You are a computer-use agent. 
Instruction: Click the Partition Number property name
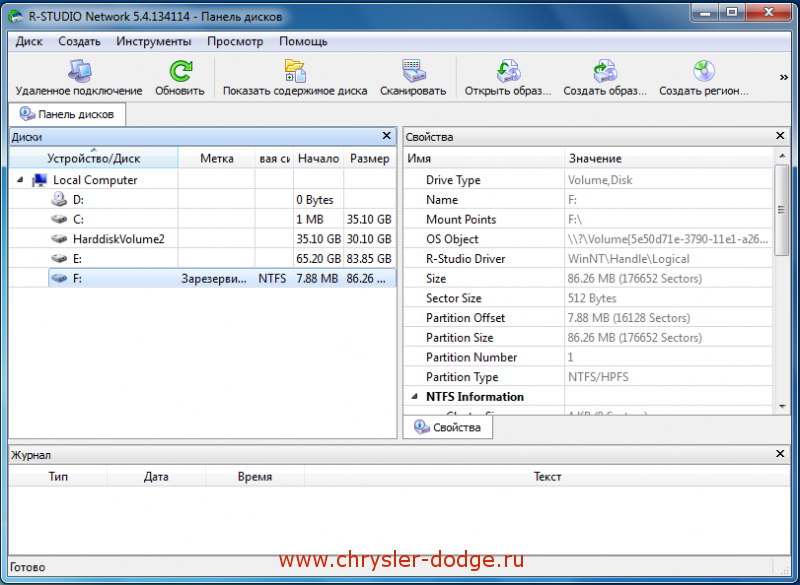coord(471,357)
